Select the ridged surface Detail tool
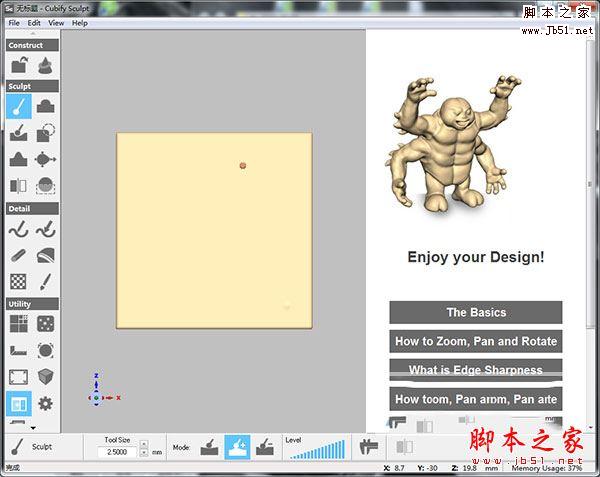The width and height of the screenshot is (600, 477). point(46,256)
